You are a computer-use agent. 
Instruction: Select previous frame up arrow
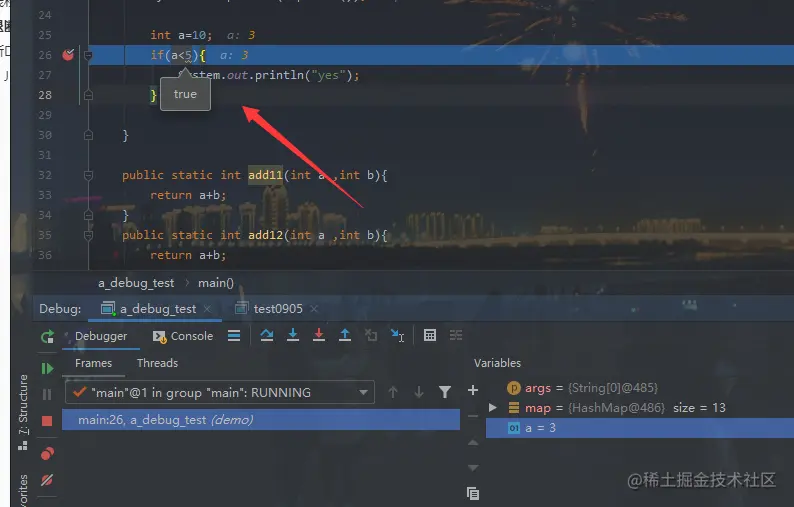pos(393,392)
